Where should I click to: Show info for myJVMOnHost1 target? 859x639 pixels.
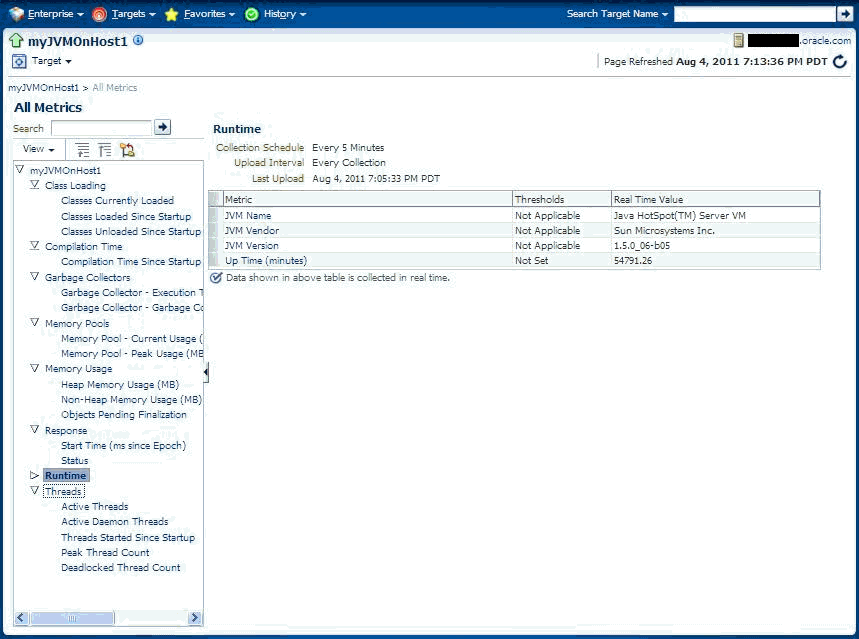[138, 40]
